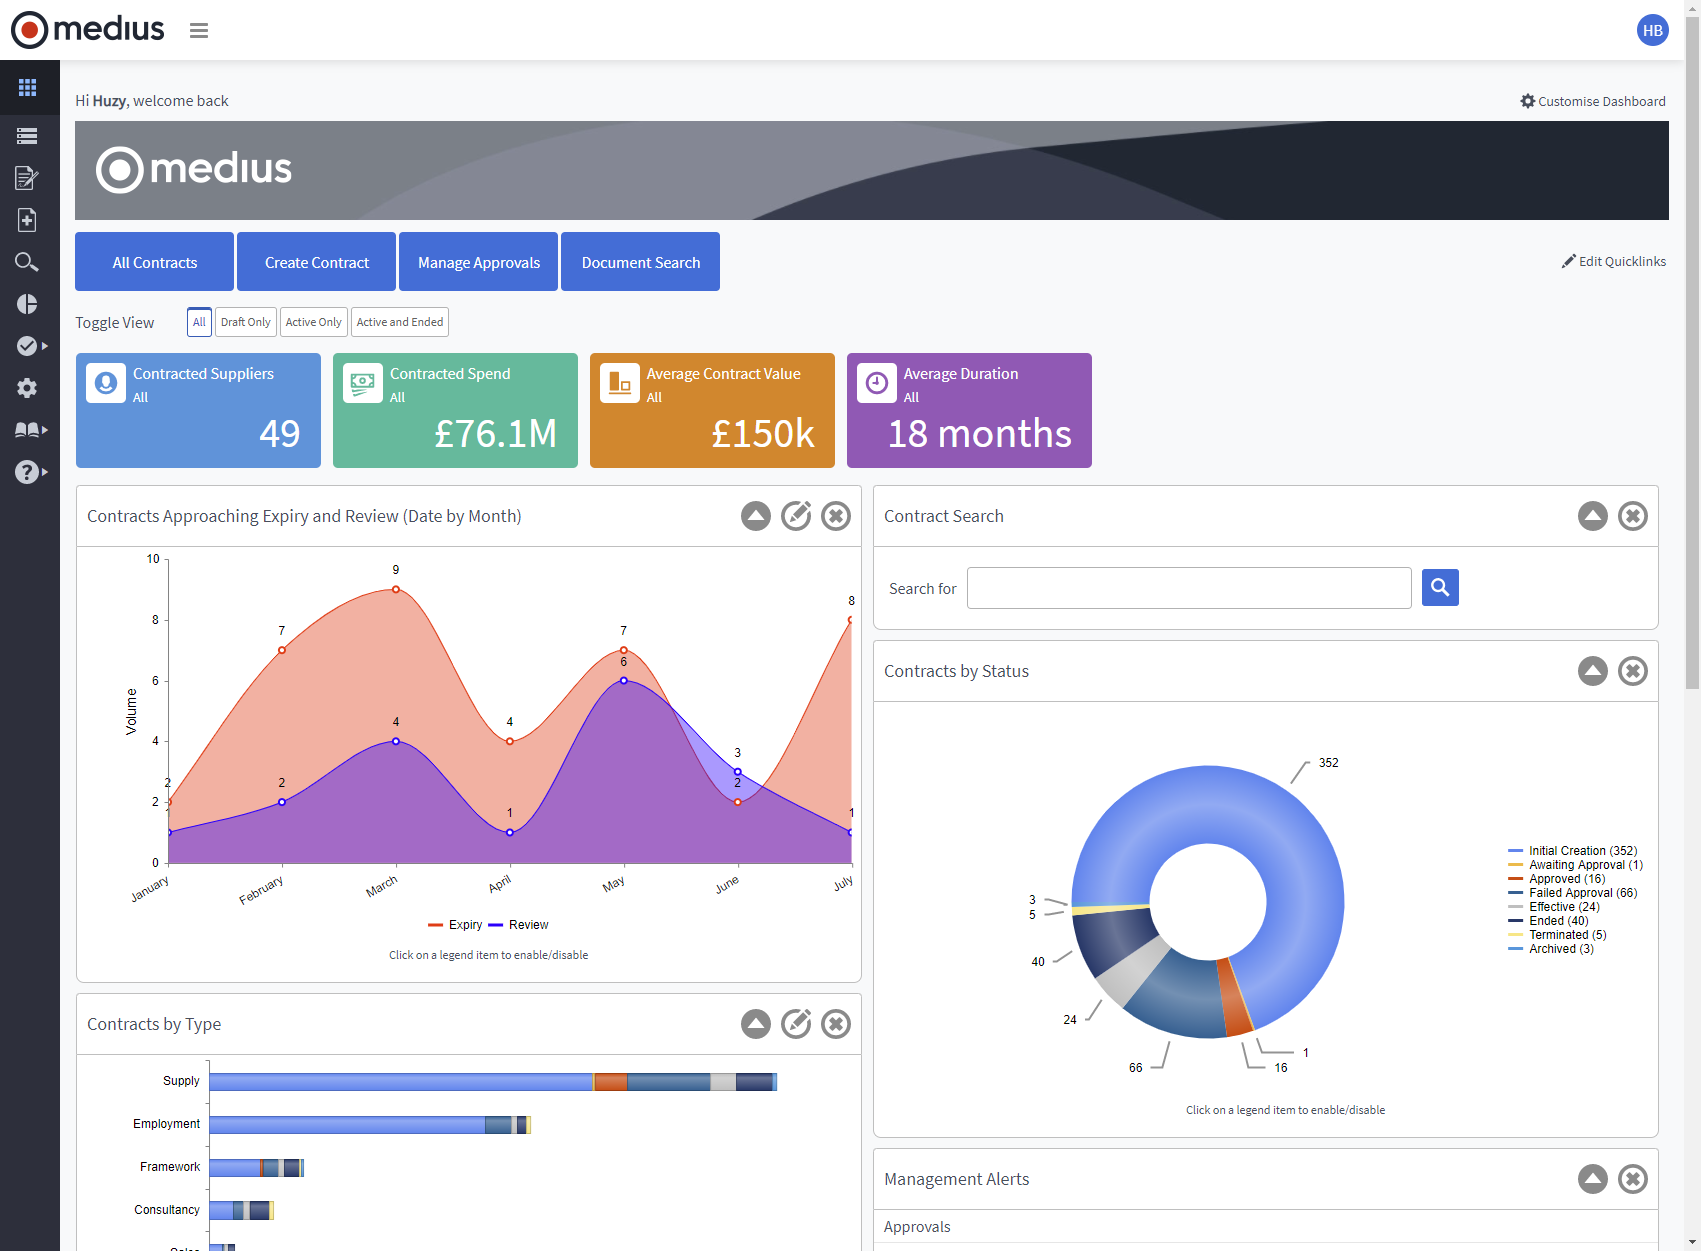
Task: Select the Active and Ended toggle view
Action: (400, 322)
